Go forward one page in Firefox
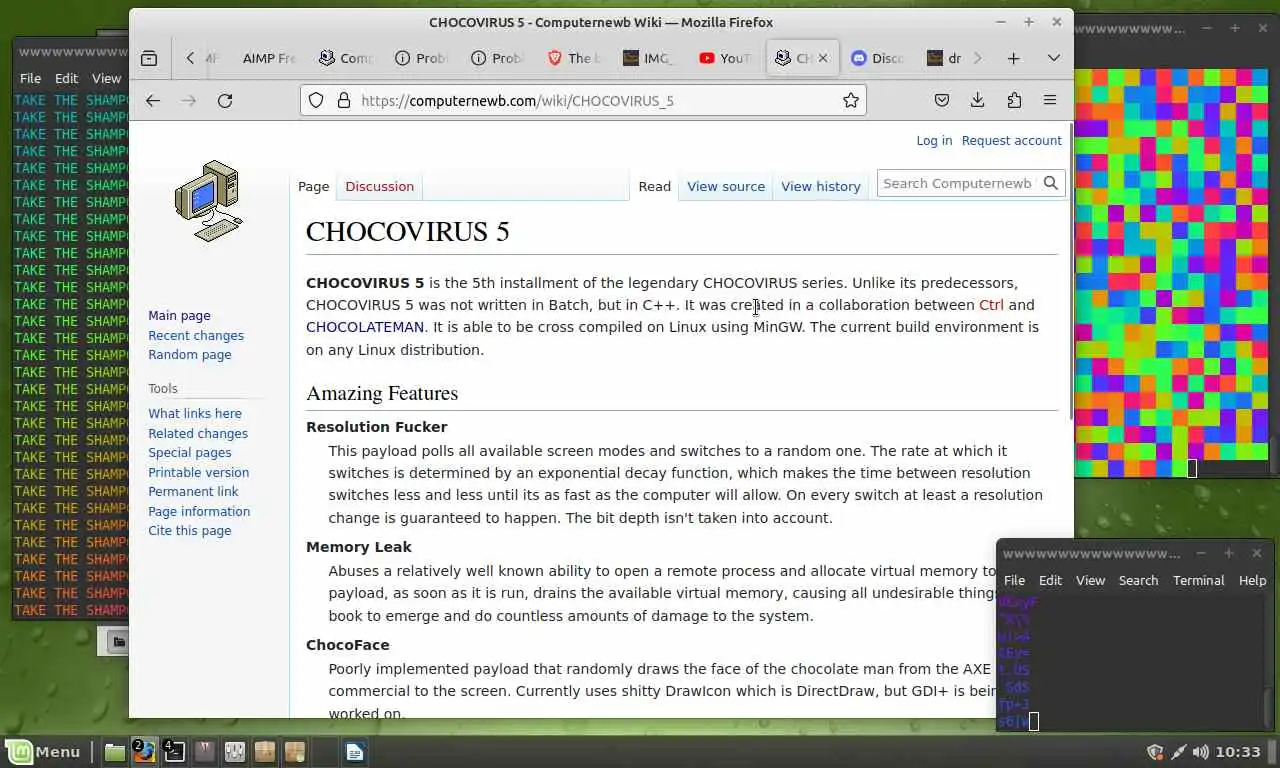This screenshot has height=768, width=1280. coord(189,100)
